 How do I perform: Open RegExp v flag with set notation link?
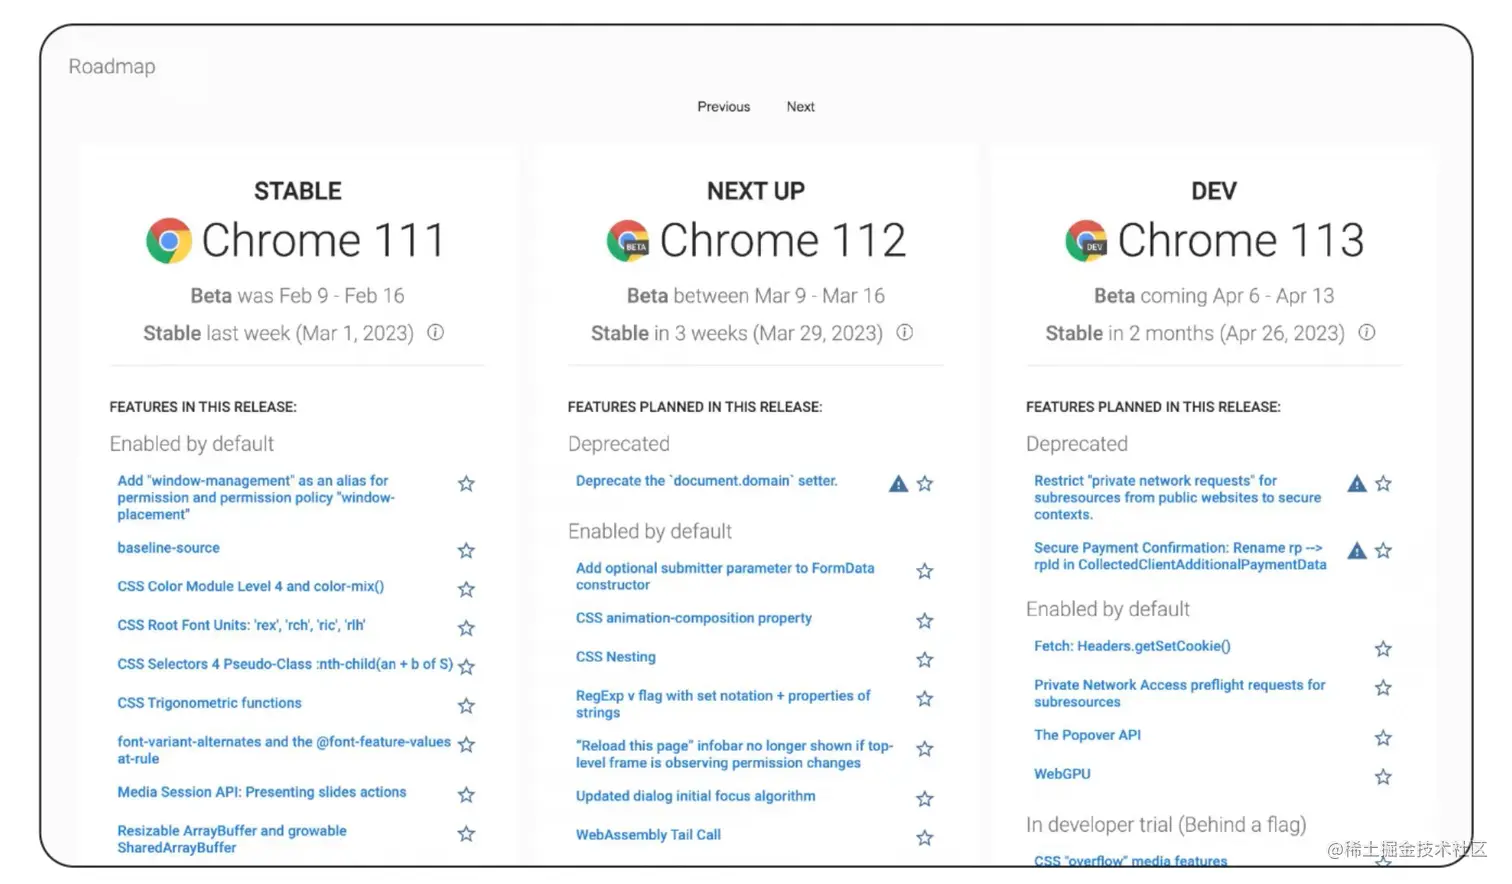723,704
